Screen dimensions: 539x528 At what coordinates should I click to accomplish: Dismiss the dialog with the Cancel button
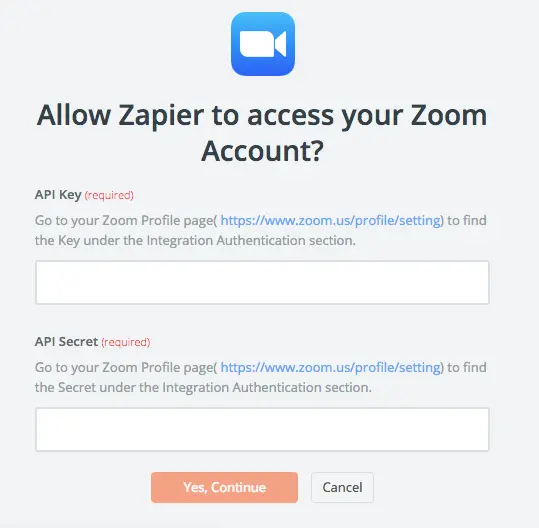[342, 487]
